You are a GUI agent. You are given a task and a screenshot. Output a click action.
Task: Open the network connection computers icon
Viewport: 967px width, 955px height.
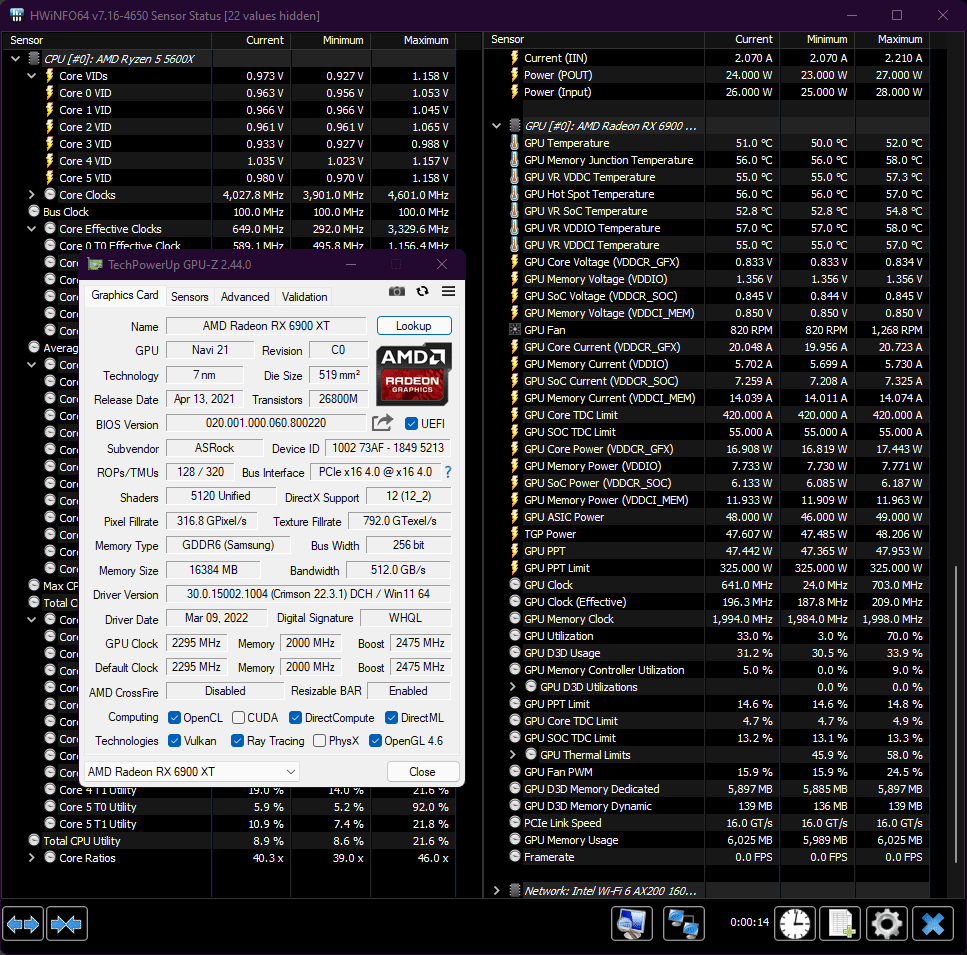(683, 924)
